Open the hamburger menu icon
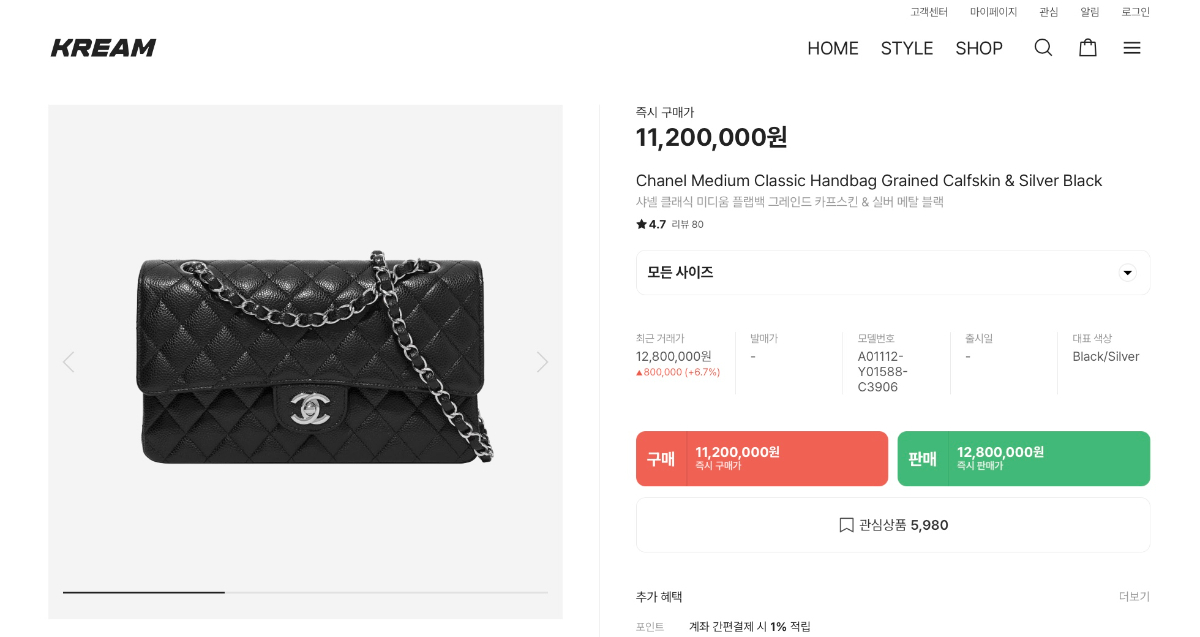1200x637 pixels. (1132, 48)
